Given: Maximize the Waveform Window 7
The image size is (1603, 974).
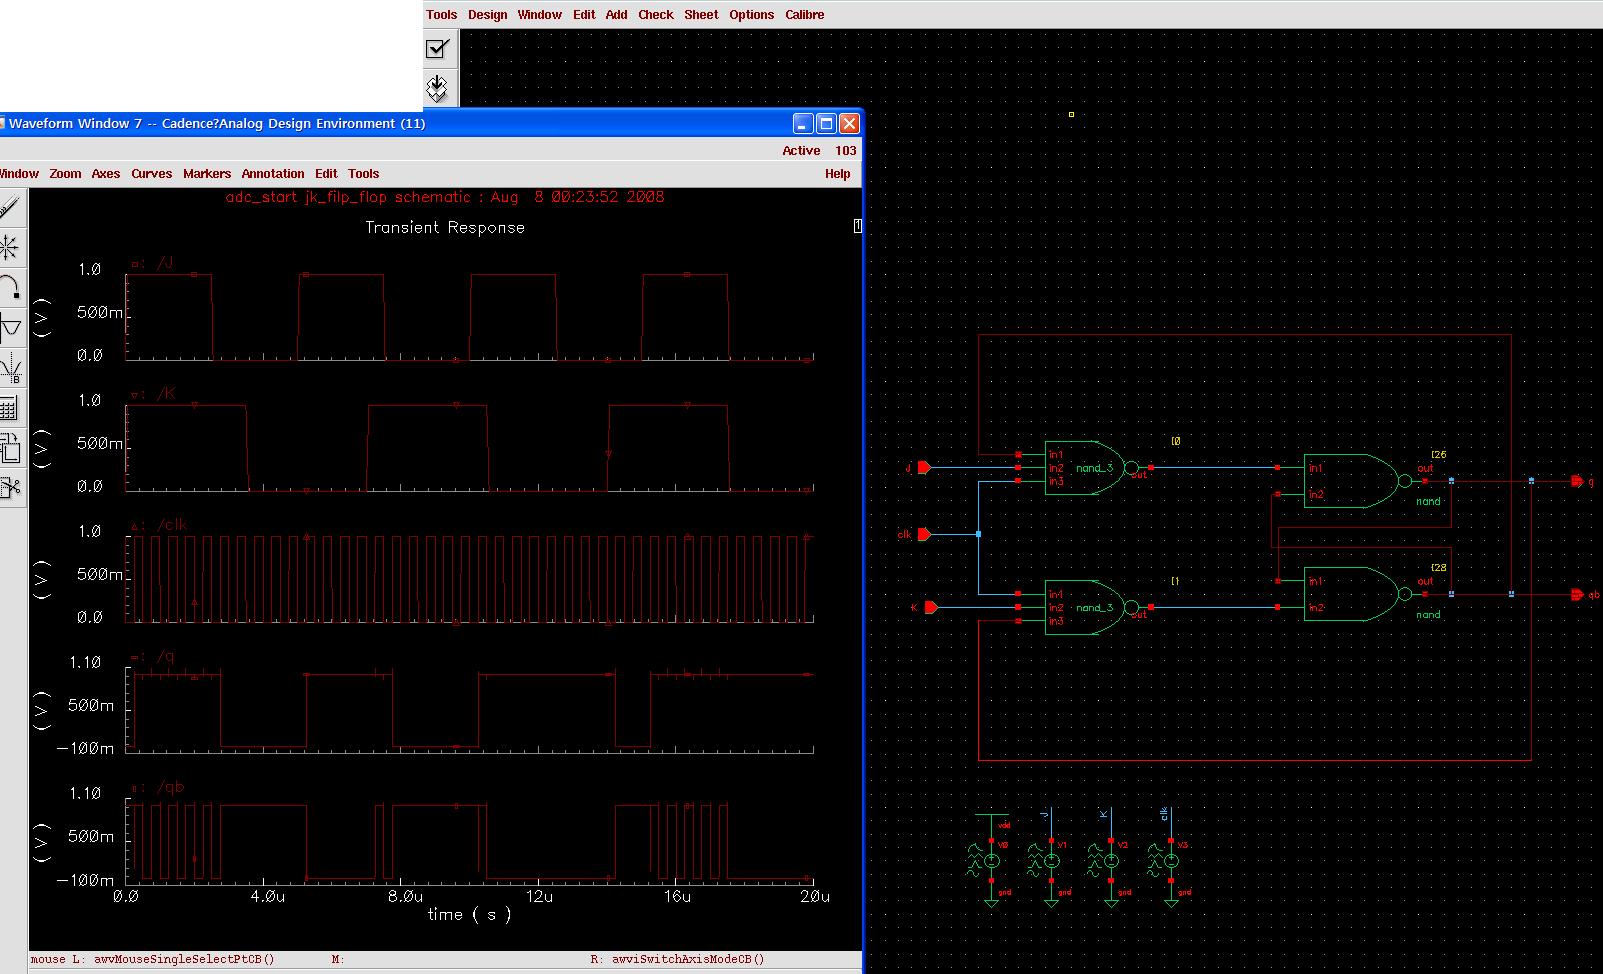Looking at the screenshot, I should [826, 124].
